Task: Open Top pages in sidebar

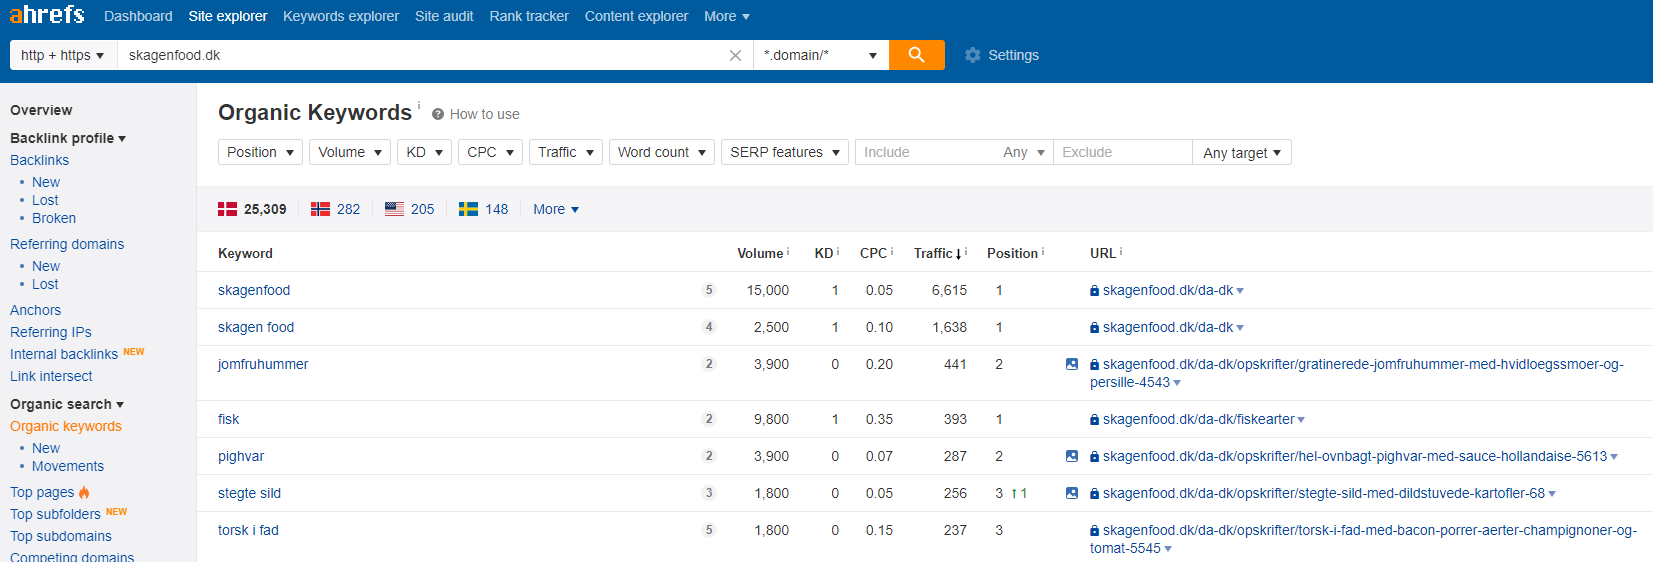Action: click(42, 492)
